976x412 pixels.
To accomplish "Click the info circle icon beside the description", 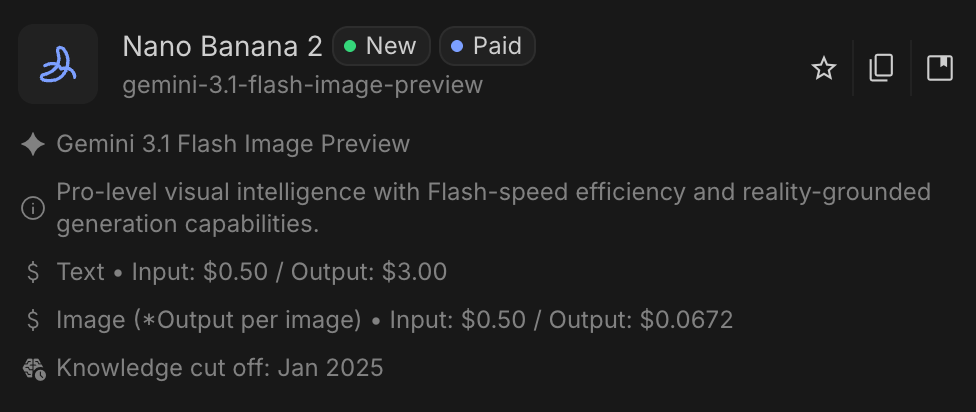I will tap(33, 208).
